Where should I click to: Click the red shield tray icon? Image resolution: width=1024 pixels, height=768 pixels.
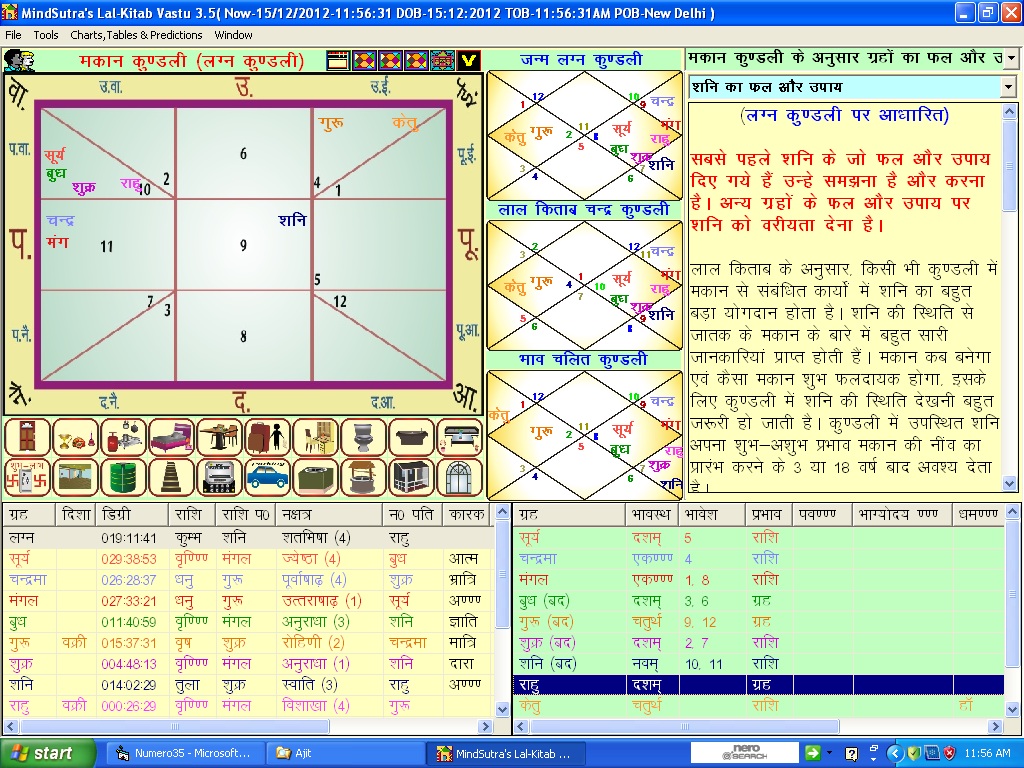949,753
